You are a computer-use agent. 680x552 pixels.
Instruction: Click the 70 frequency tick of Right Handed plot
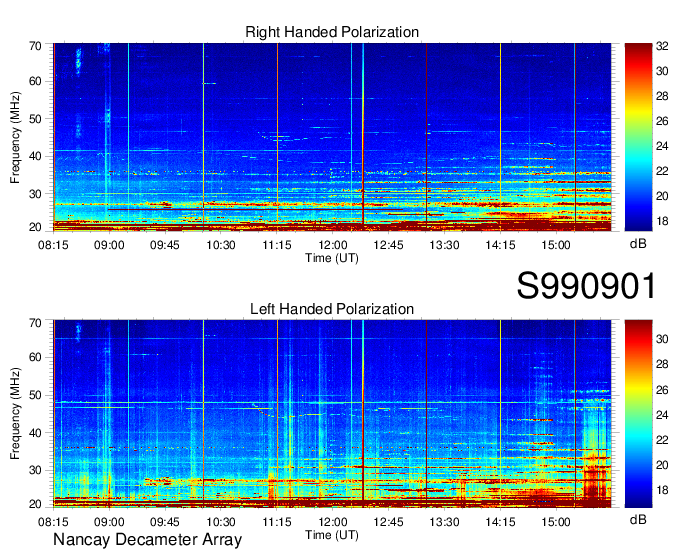(35, 46)
